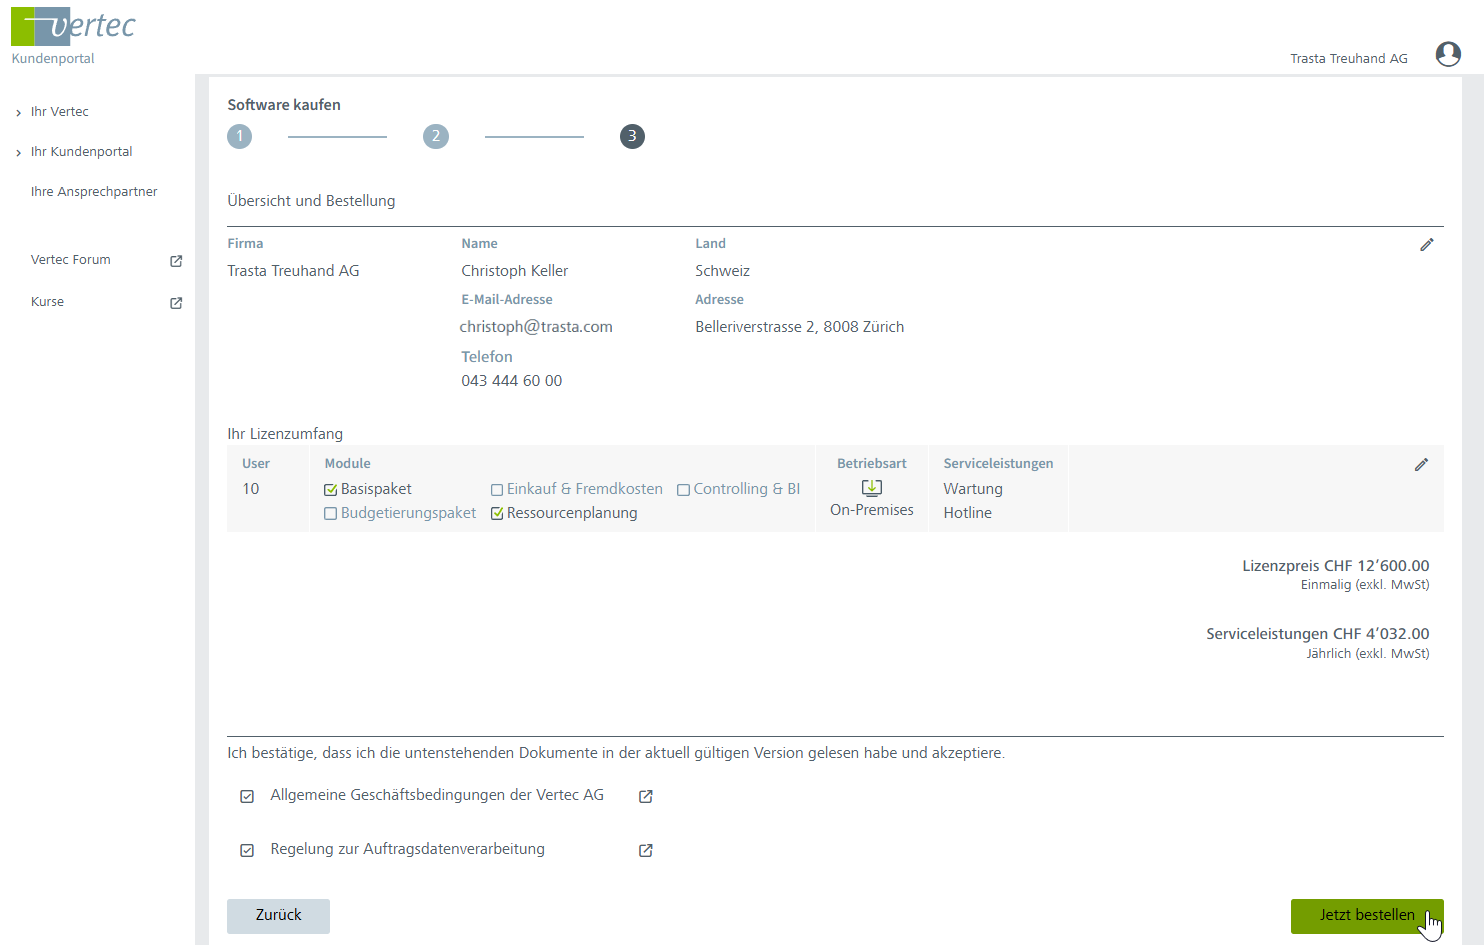Edit license scope pencil icon
The image size is (1484, 945).
coord(1420,465)
